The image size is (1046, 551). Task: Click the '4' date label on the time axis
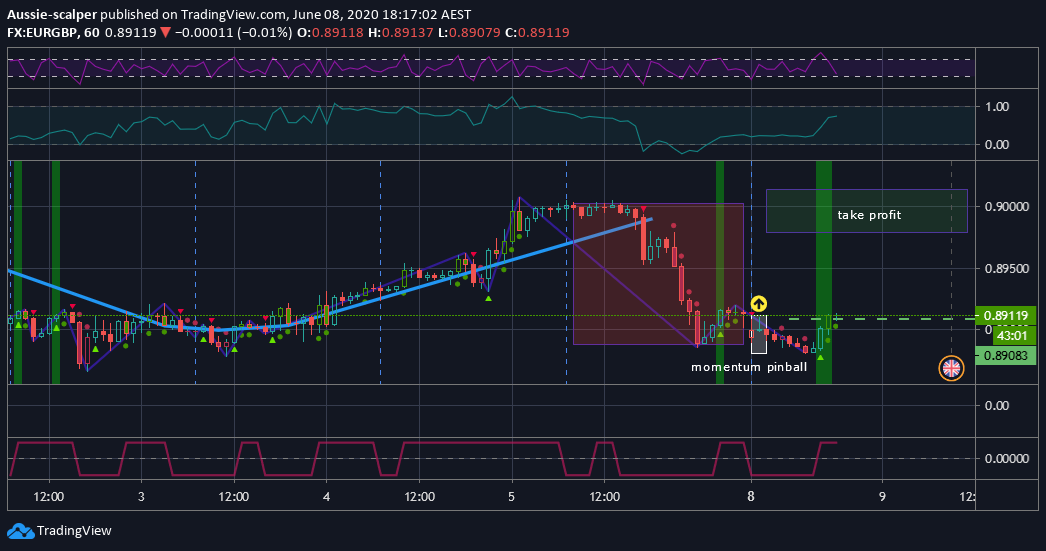click(x=326, y=496)
